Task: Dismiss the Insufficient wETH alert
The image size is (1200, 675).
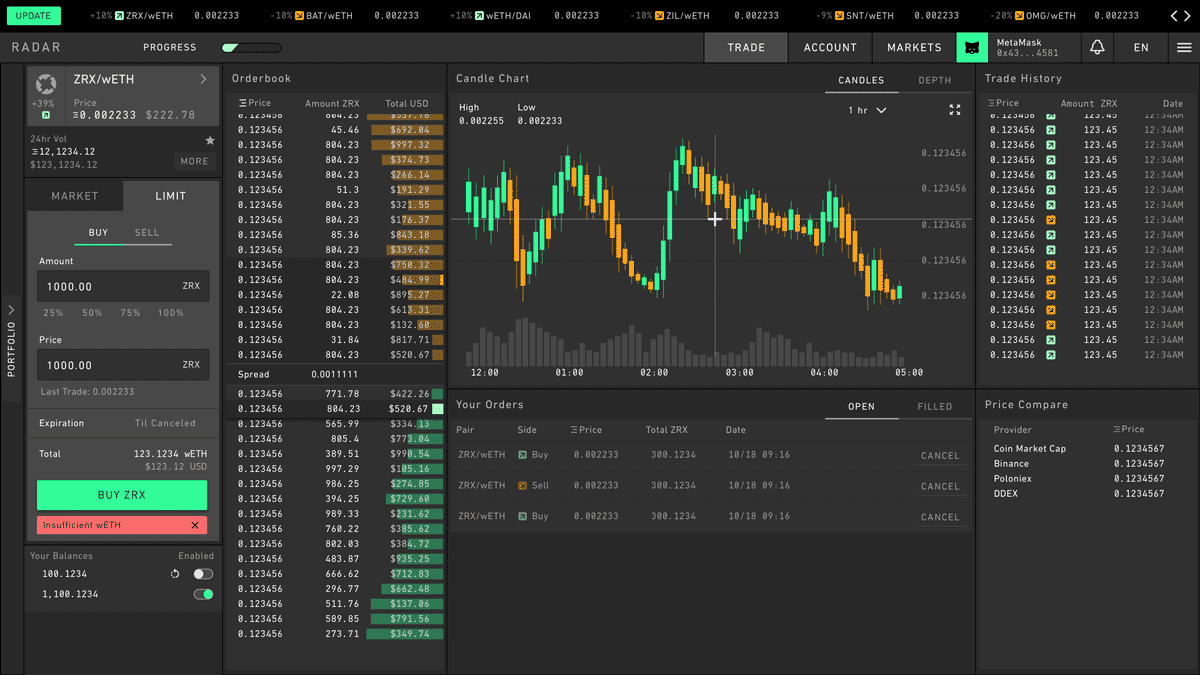Action: tap(195, 525)
